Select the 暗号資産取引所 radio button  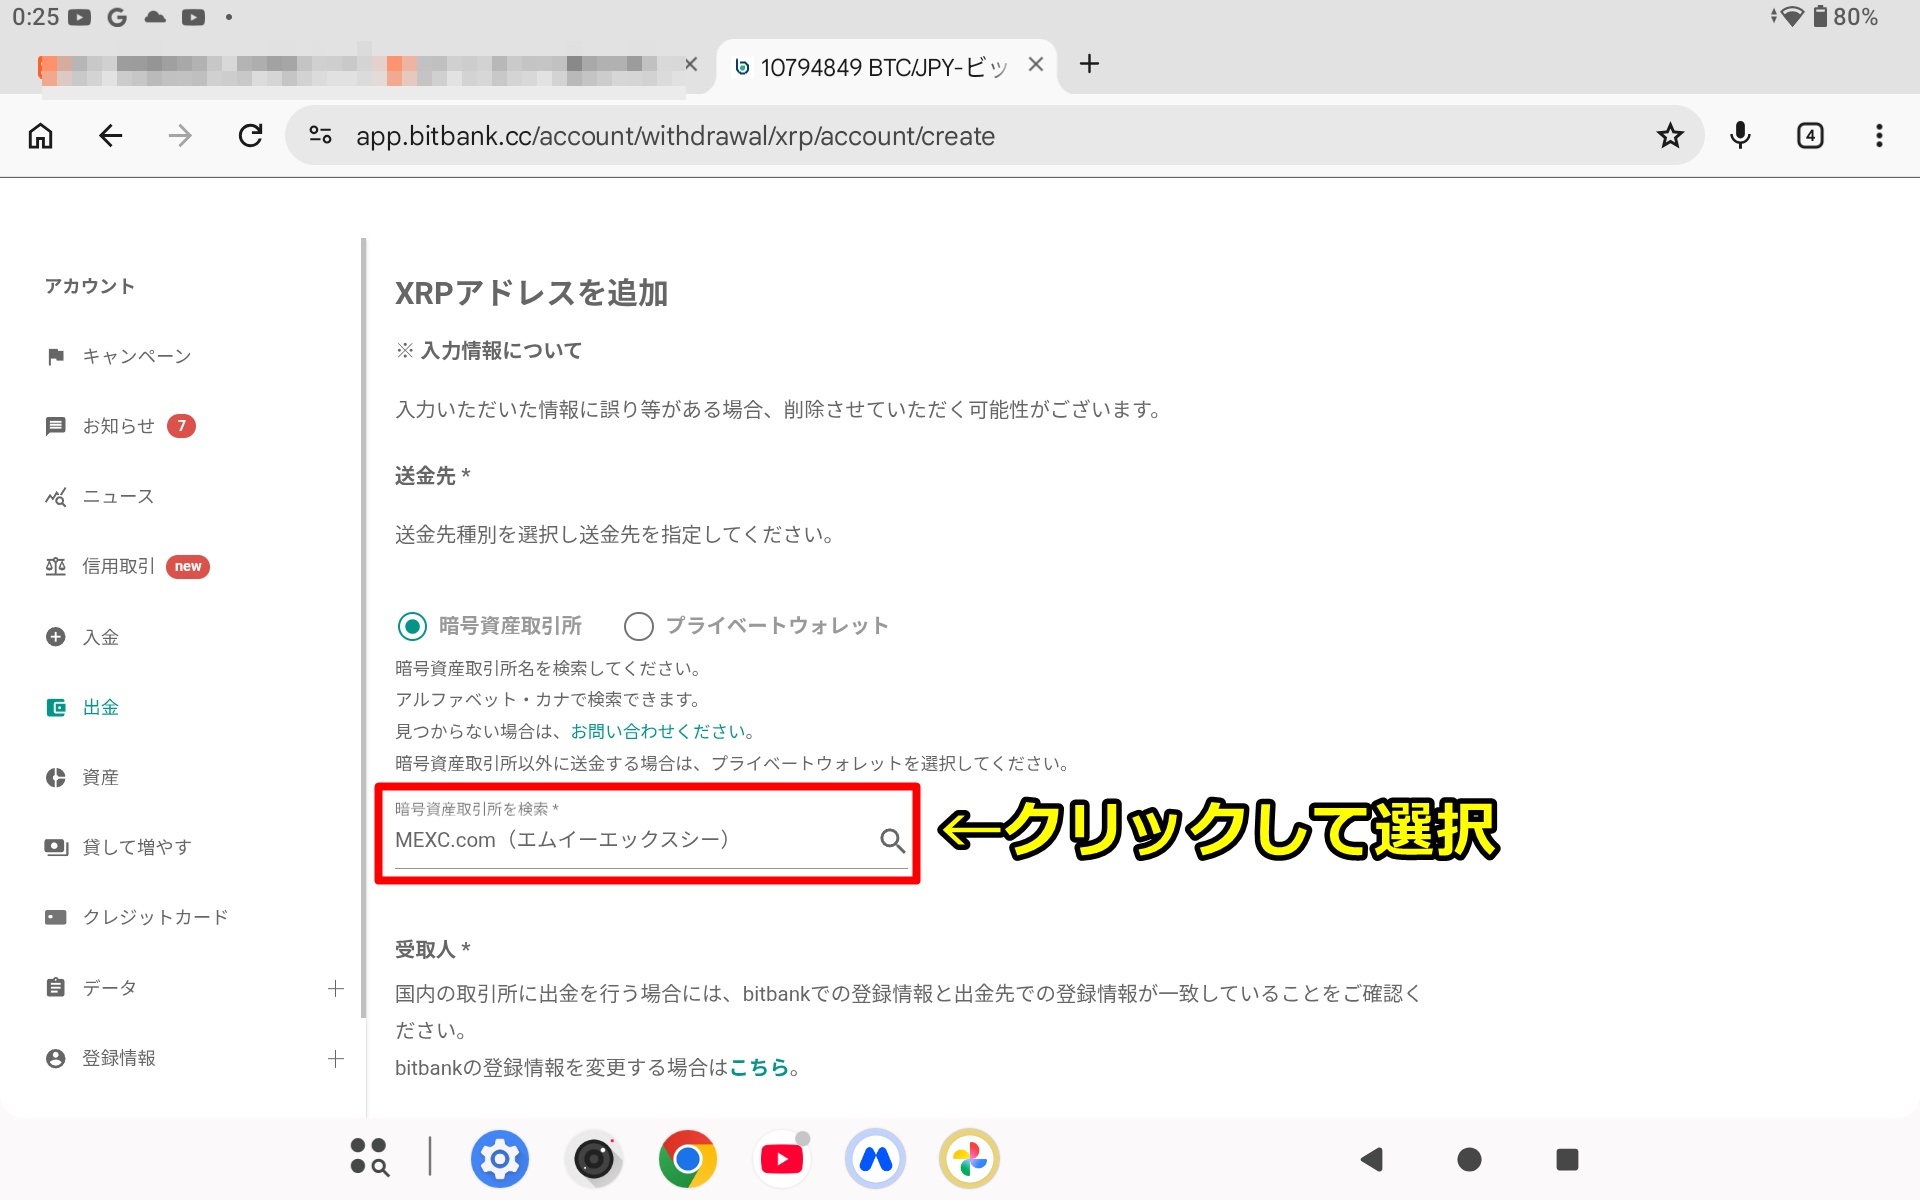click(412, 626)
